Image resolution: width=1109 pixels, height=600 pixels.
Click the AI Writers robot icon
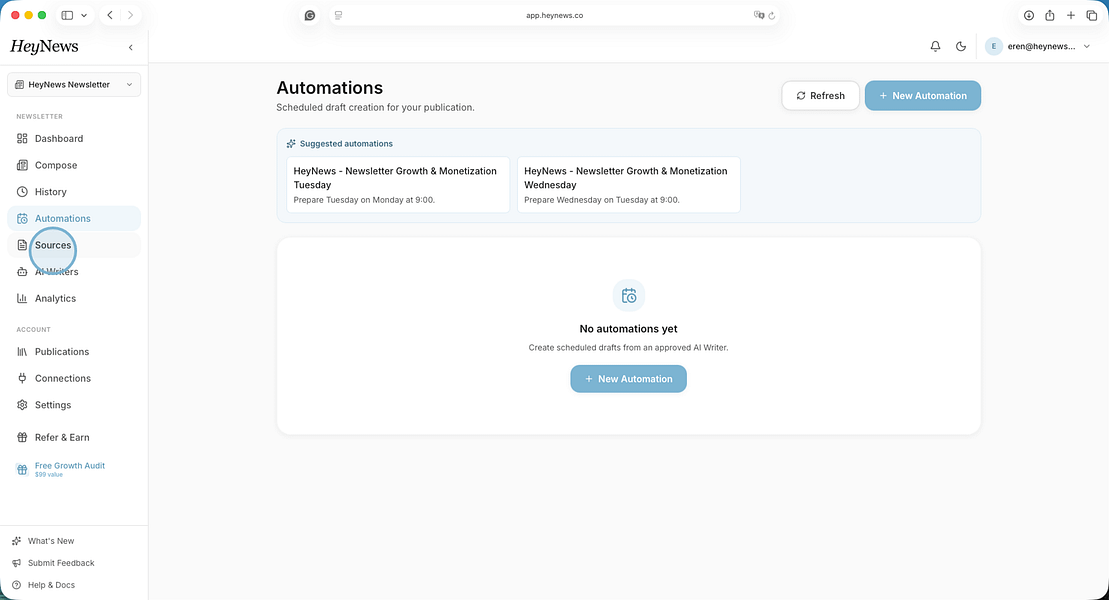22,272
